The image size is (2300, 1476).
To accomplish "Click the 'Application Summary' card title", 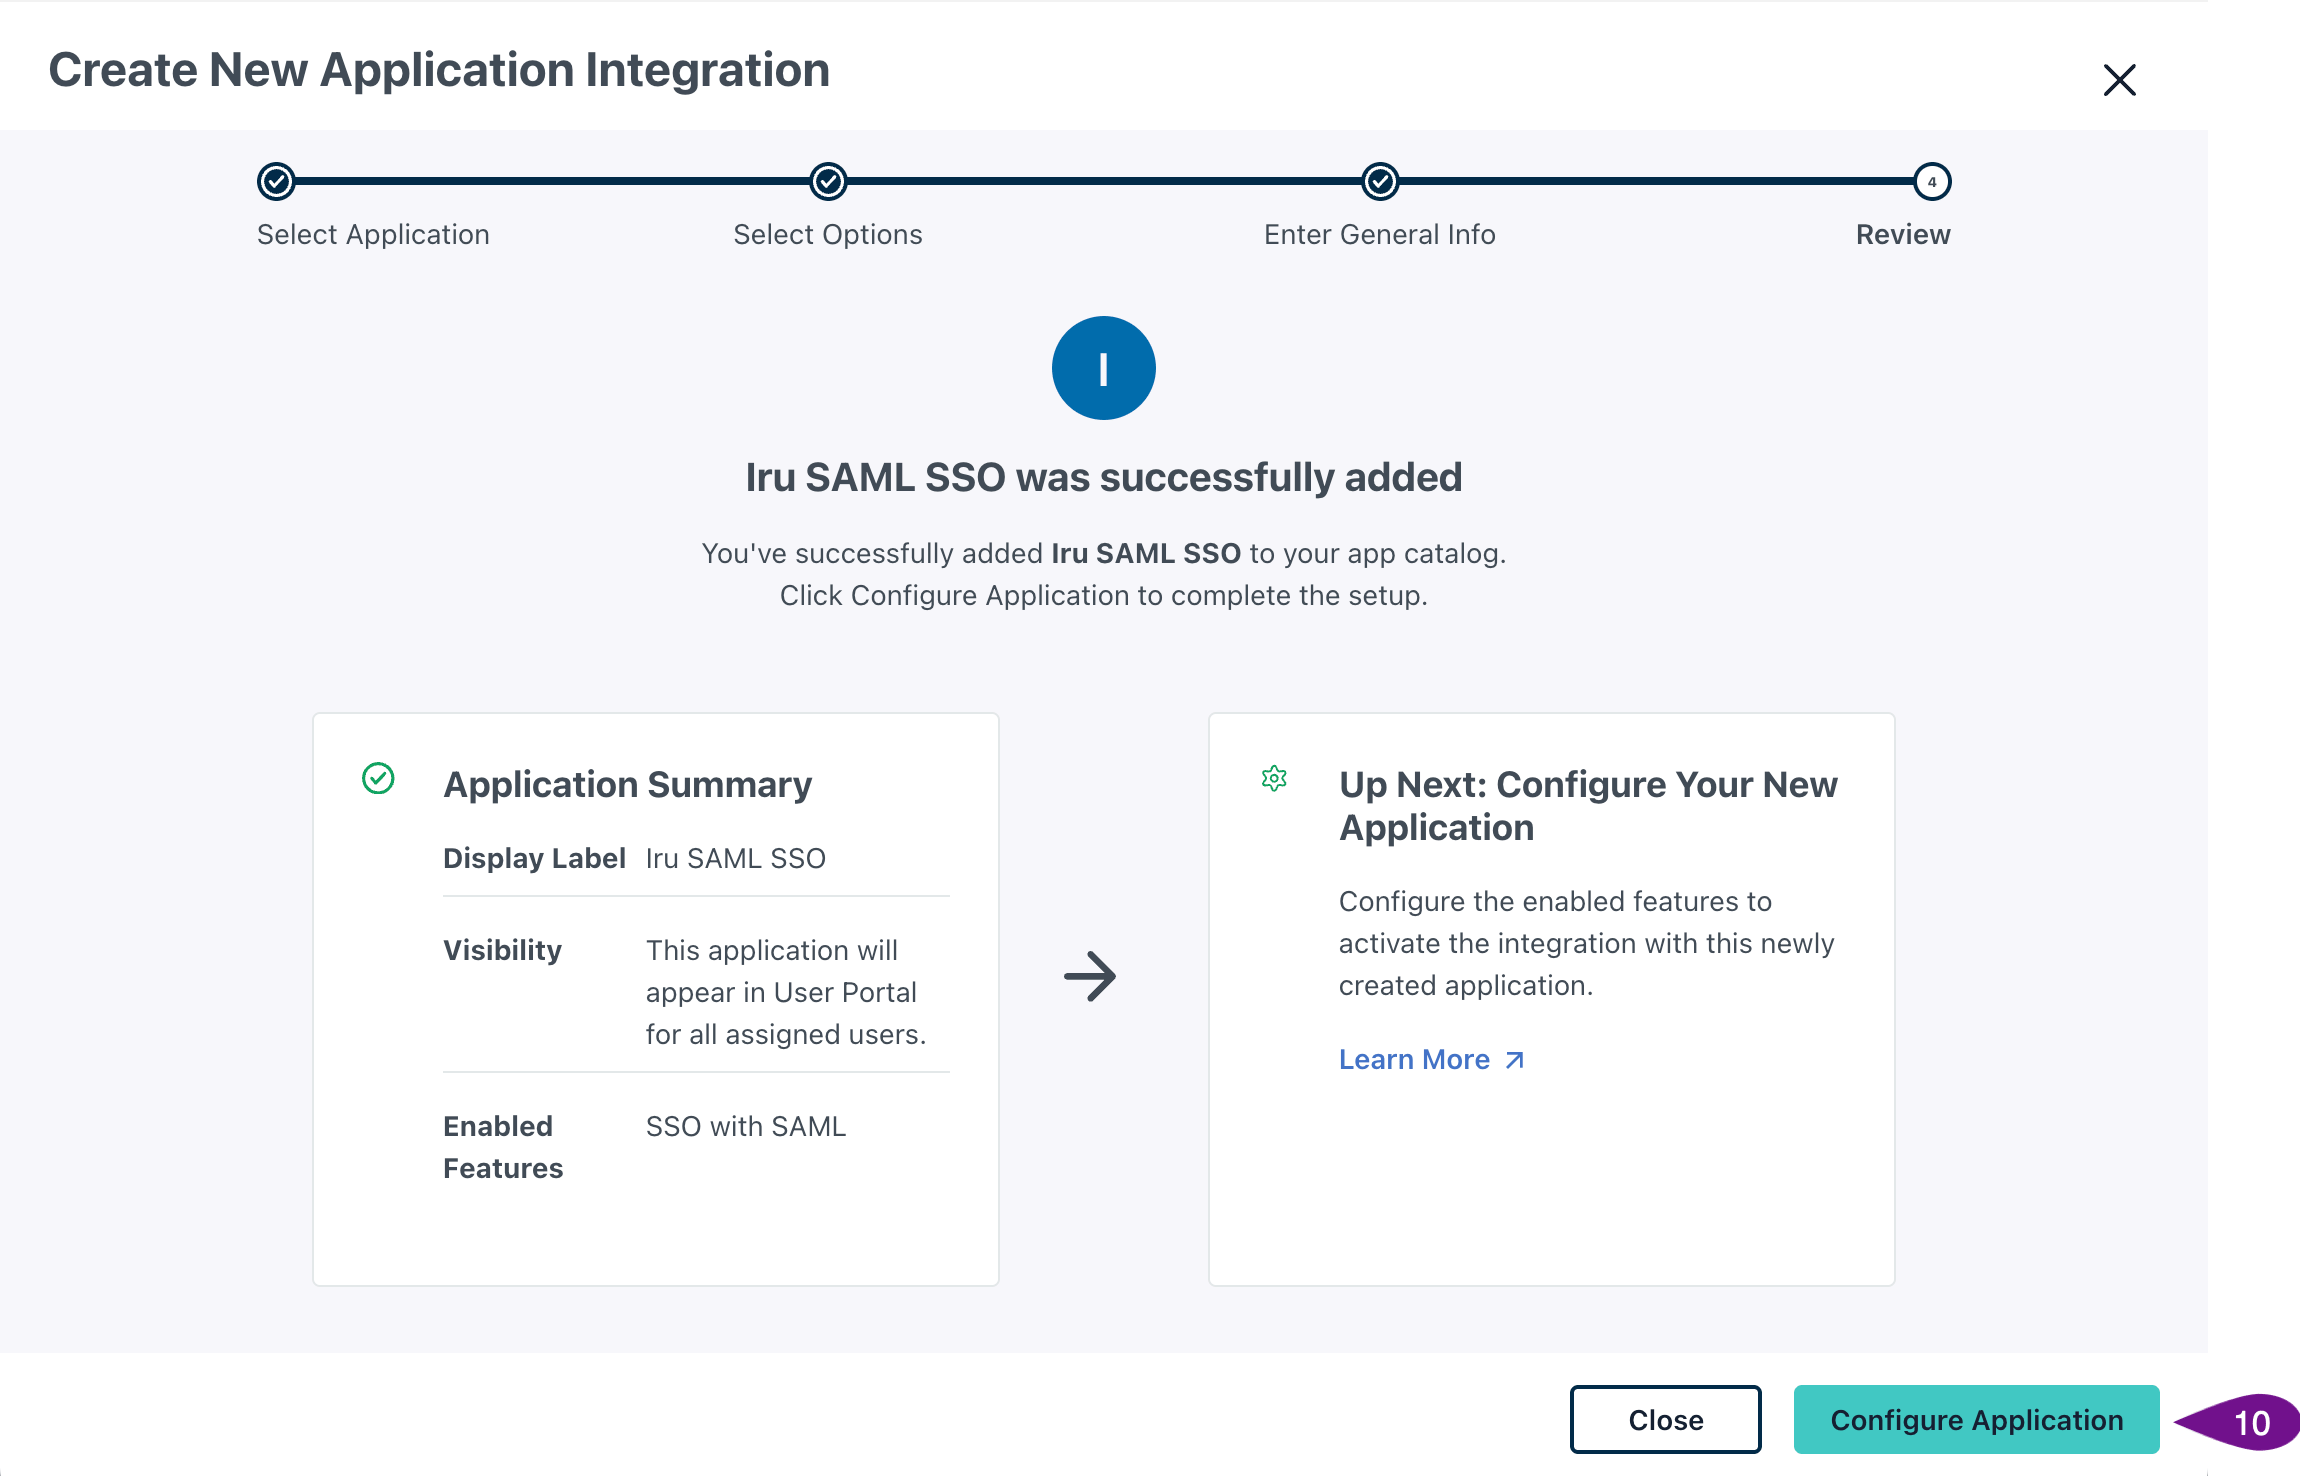I will click(628, 784).
